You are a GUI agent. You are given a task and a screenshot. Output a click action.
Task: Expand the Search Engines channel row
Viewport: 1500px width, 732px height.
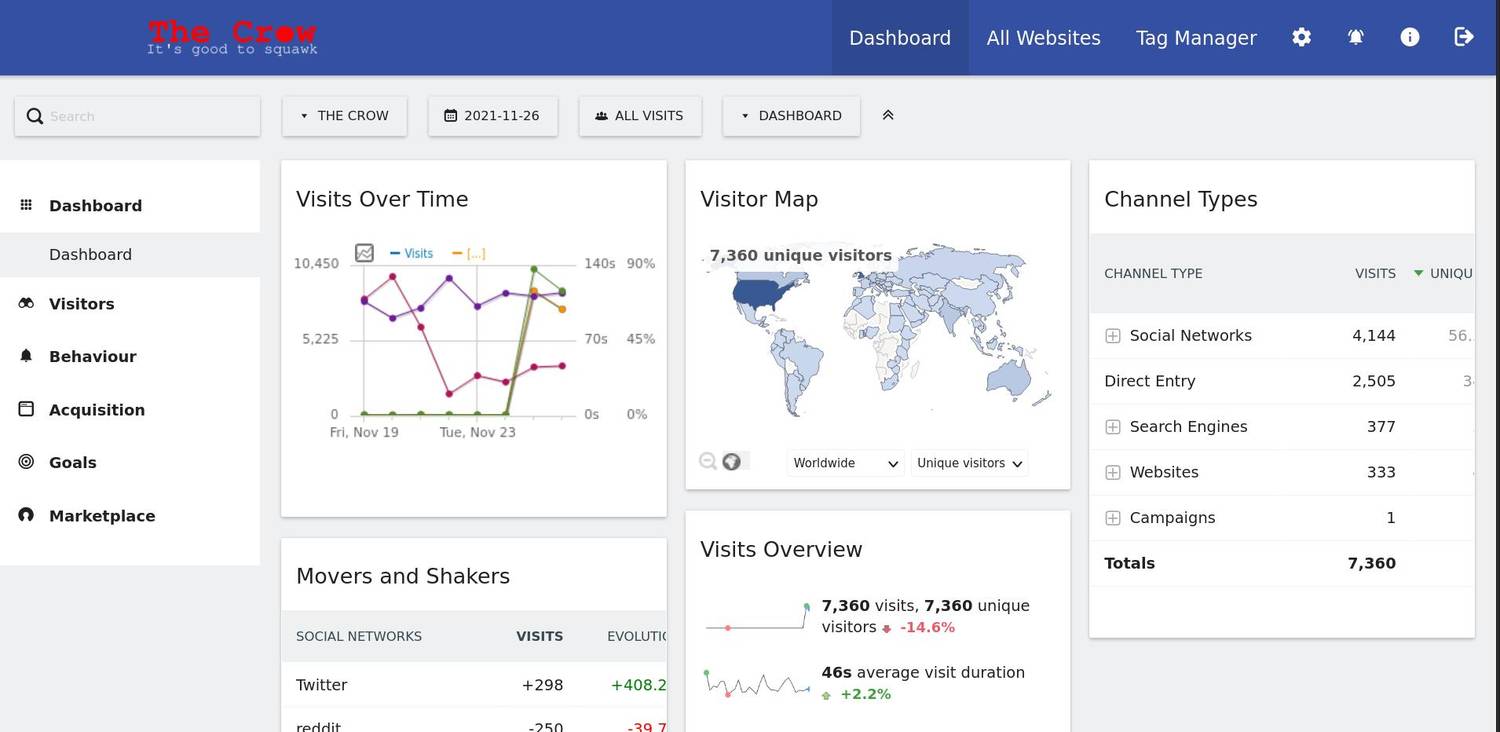1113,427
